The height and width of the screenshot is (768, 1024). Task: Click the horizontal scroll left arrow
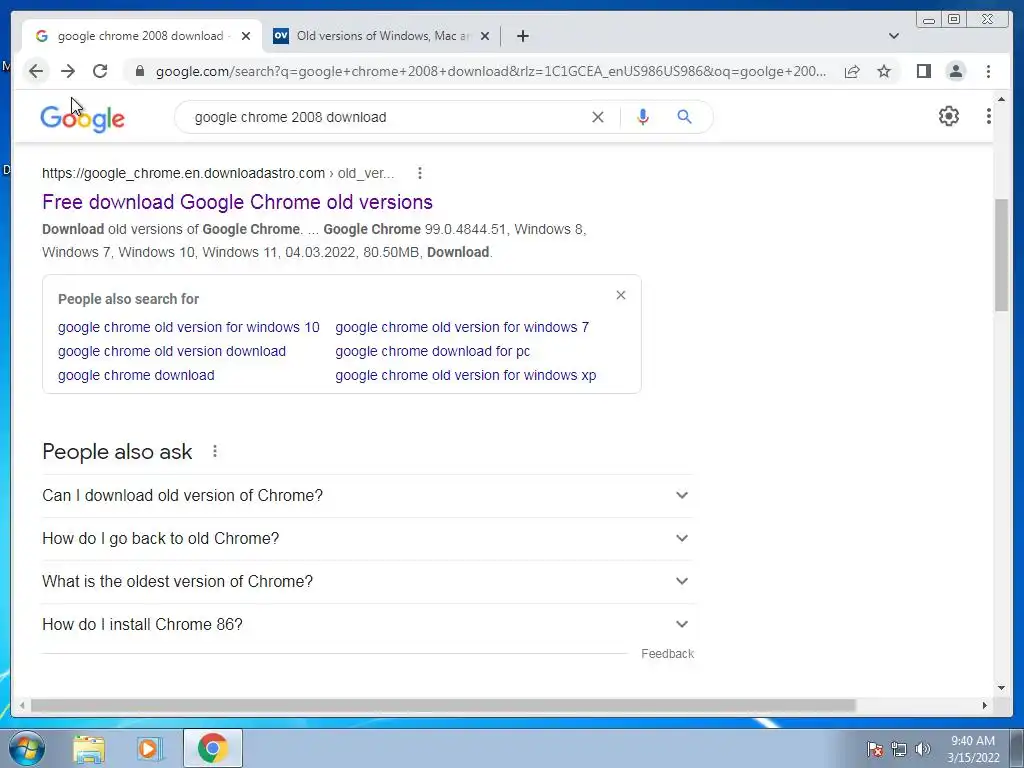point(22,705)
